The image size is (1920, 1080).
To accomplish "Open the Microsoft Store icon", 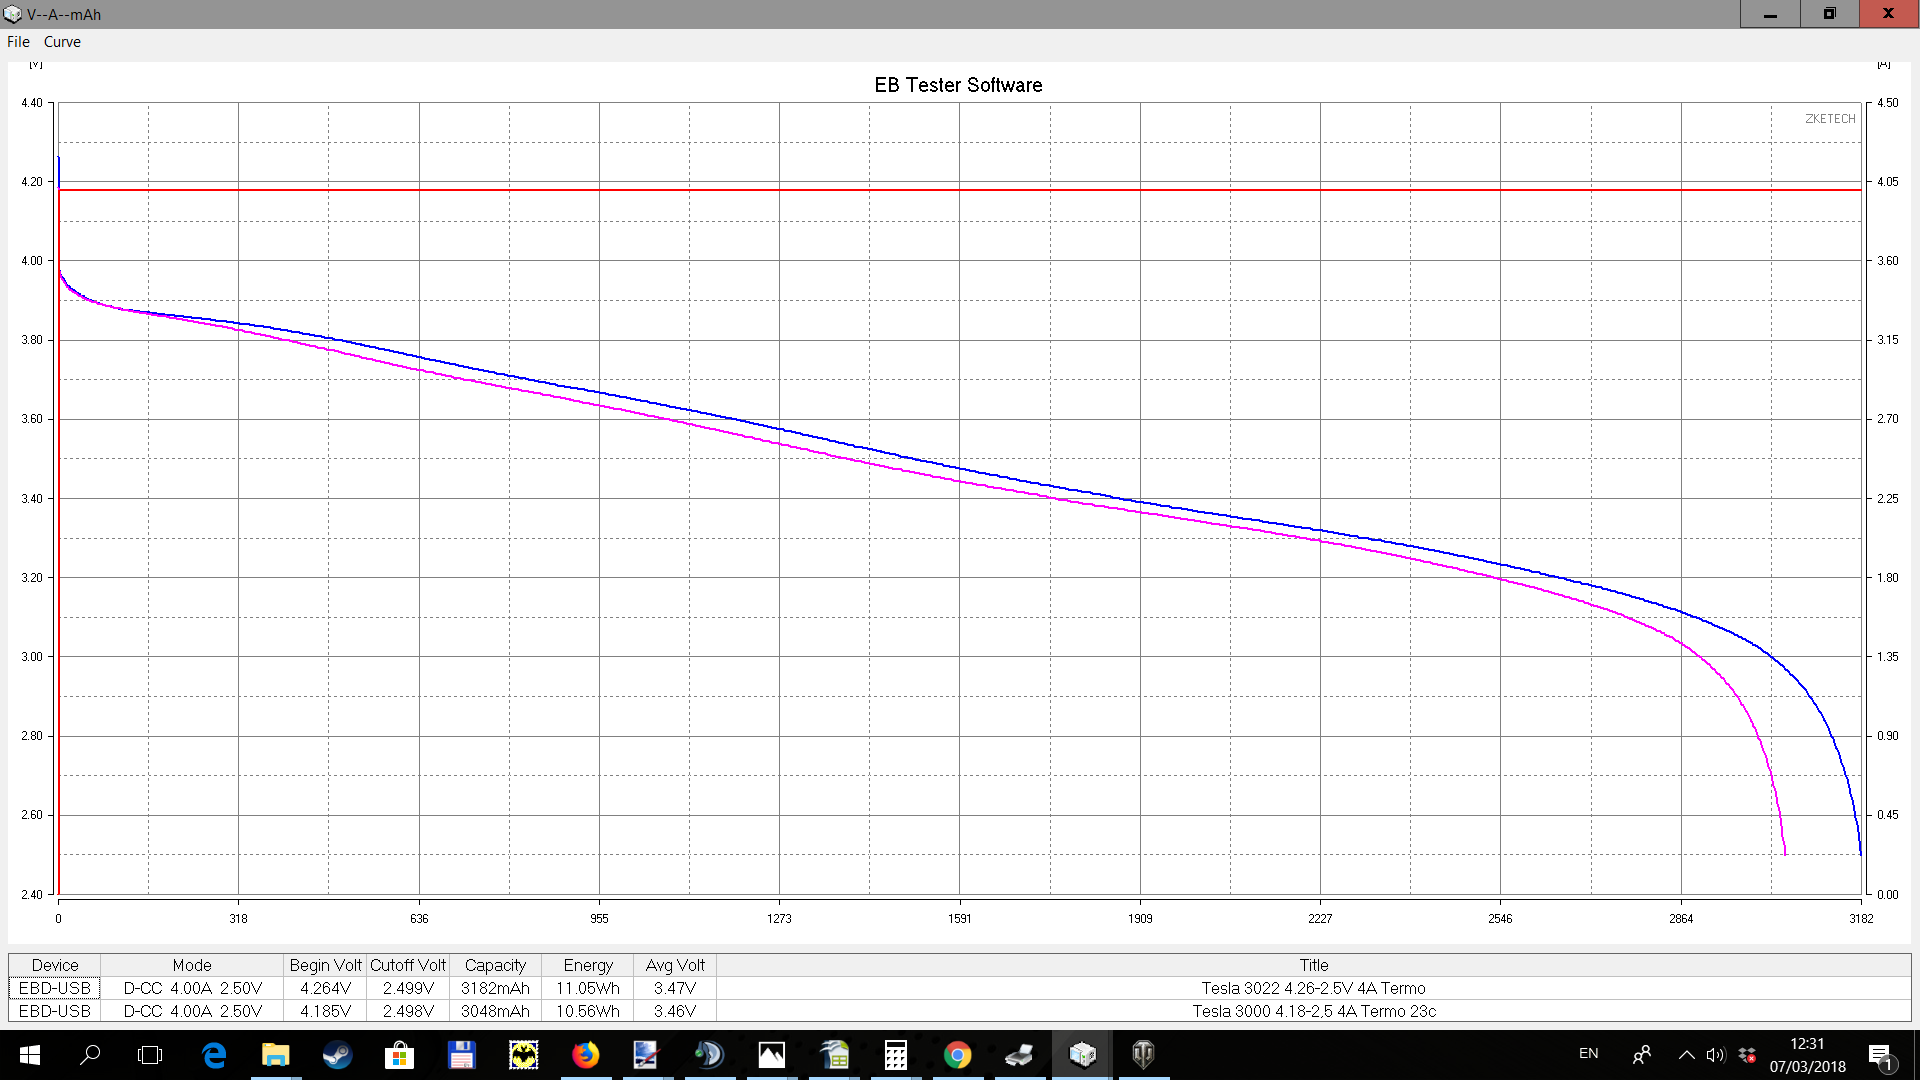I will [399, 1054].
